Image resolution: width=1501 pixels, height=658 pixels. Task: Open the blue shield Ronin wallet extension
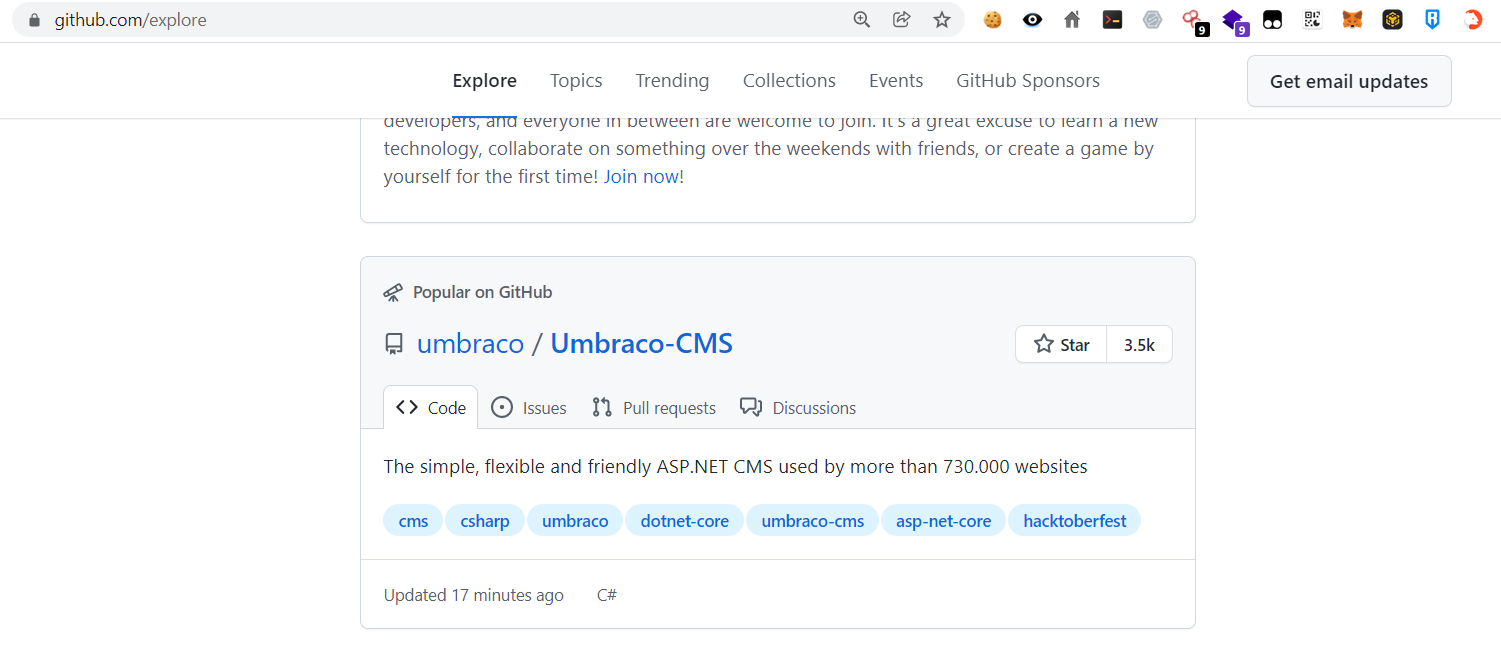click(1432, 19)
